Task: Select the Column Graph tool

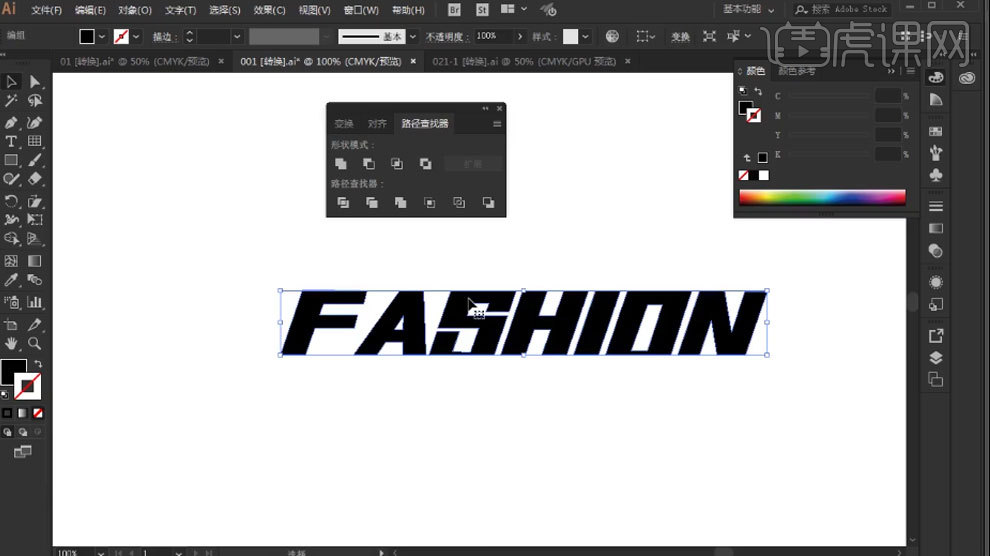Action: coord(35,302)
